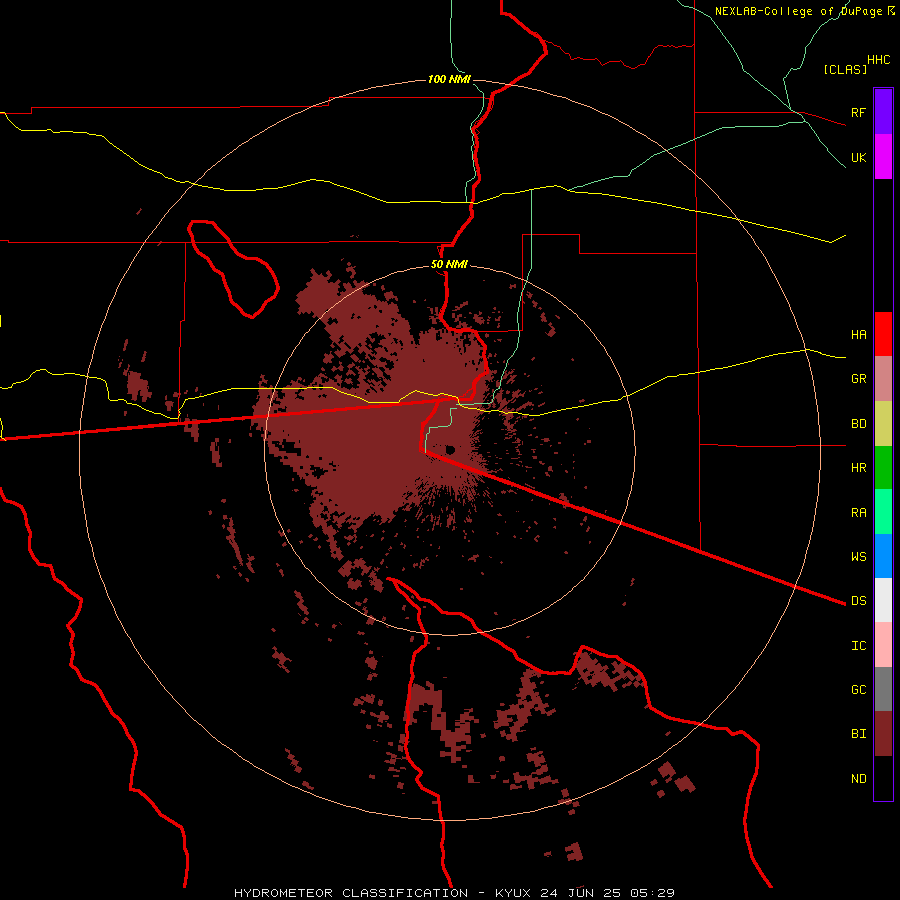Click the HR legend label
Image resolution: width=900 pixels, height=900 pixels.
coord(858,468)
